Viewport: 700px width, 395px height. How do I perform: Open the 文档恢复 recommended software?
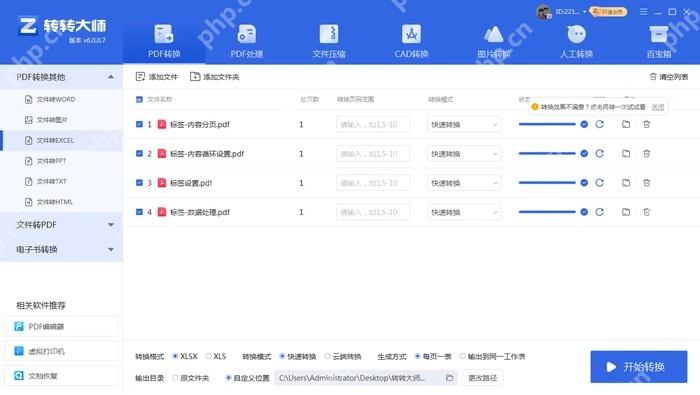pyautogui.click(x=62, y=376)
